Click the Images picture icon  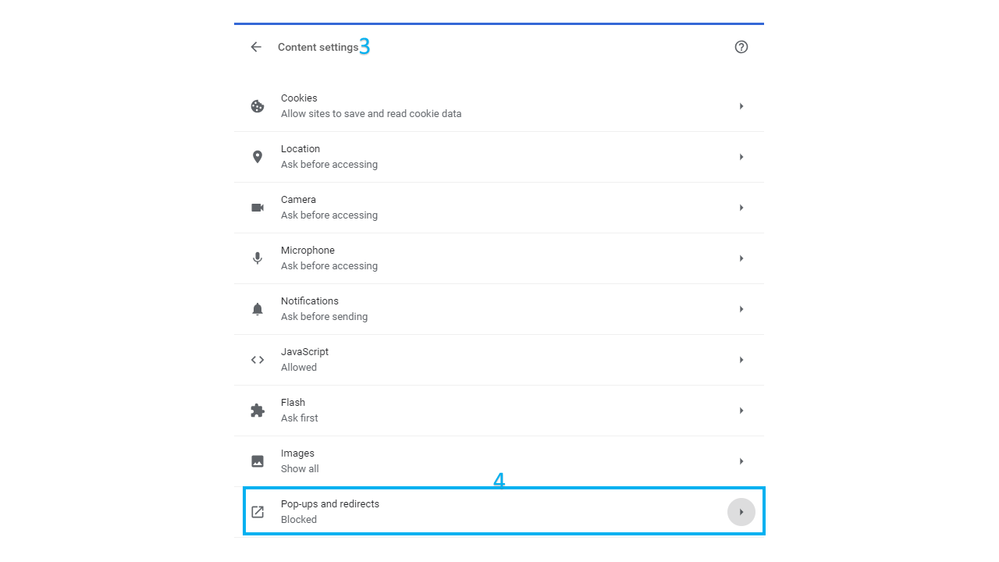257,461
